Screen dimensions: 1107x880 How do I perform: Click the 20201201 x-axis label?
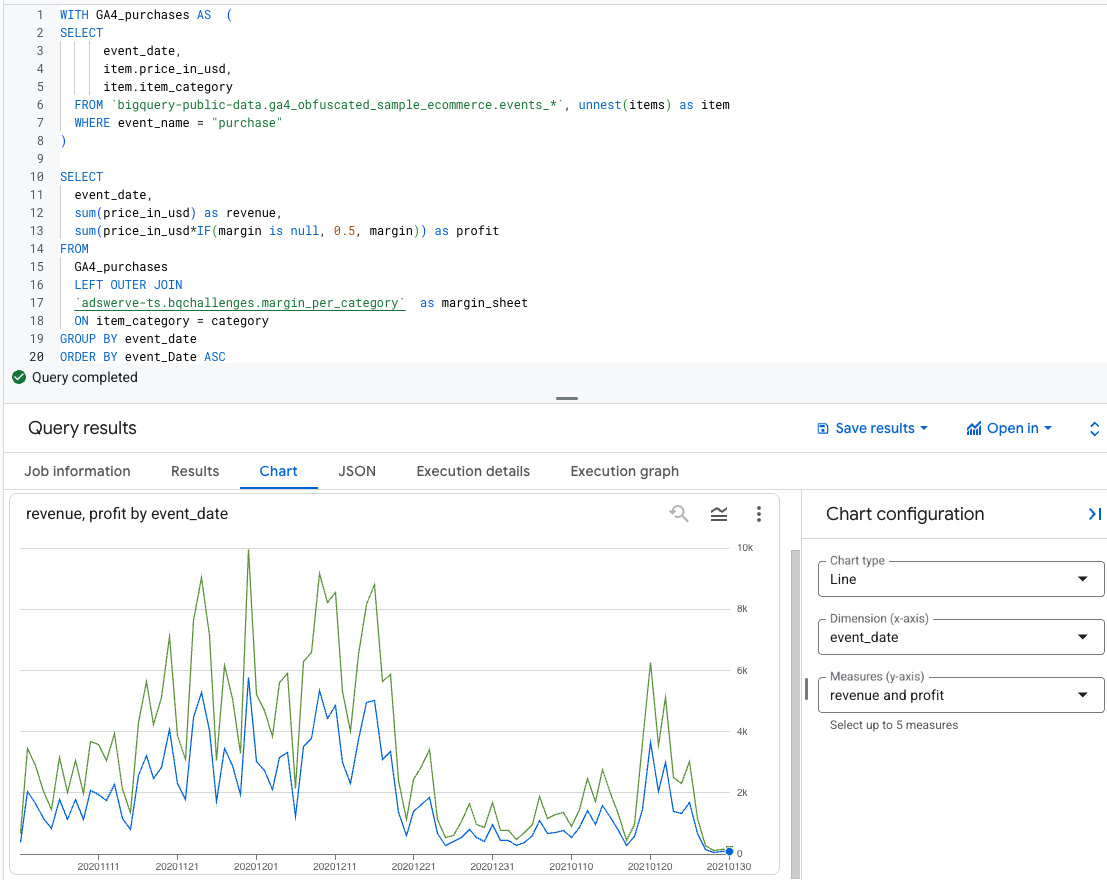point(256,867)
